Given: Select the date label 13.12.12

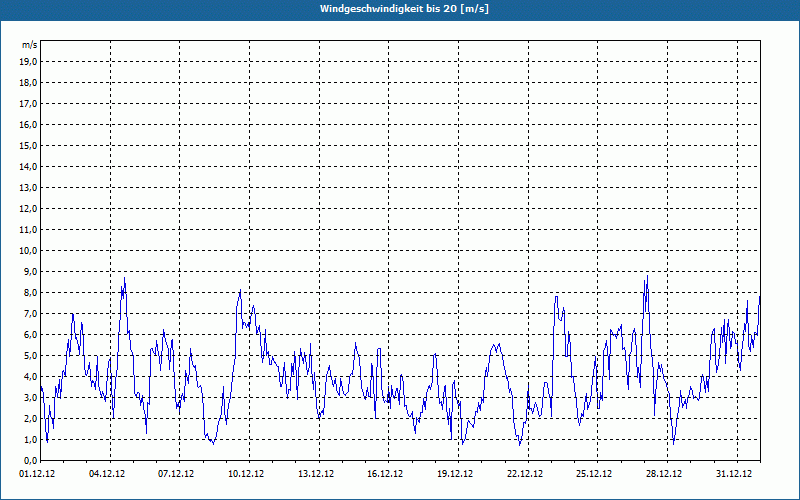Looking at the screenshot, I should [x=316, y=473].
